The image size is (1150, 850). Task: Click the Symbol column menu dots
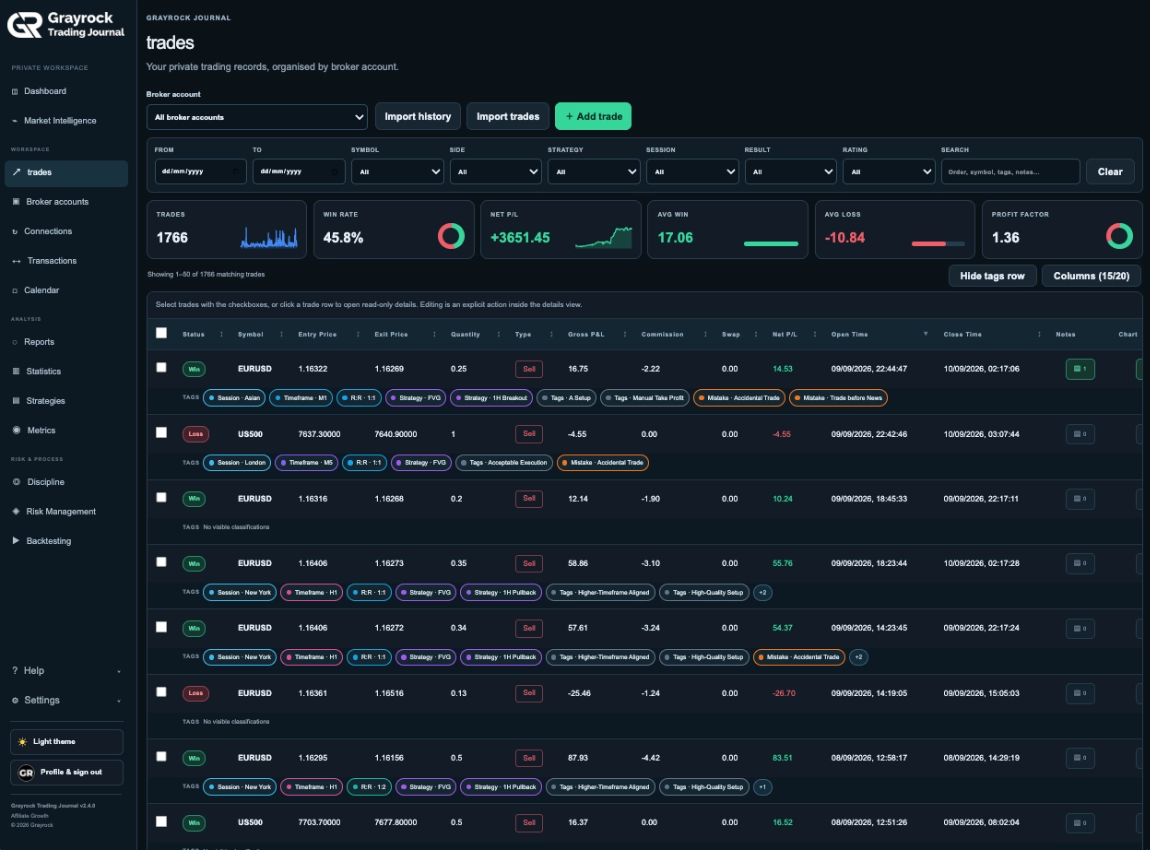click(x=282, y=334)
